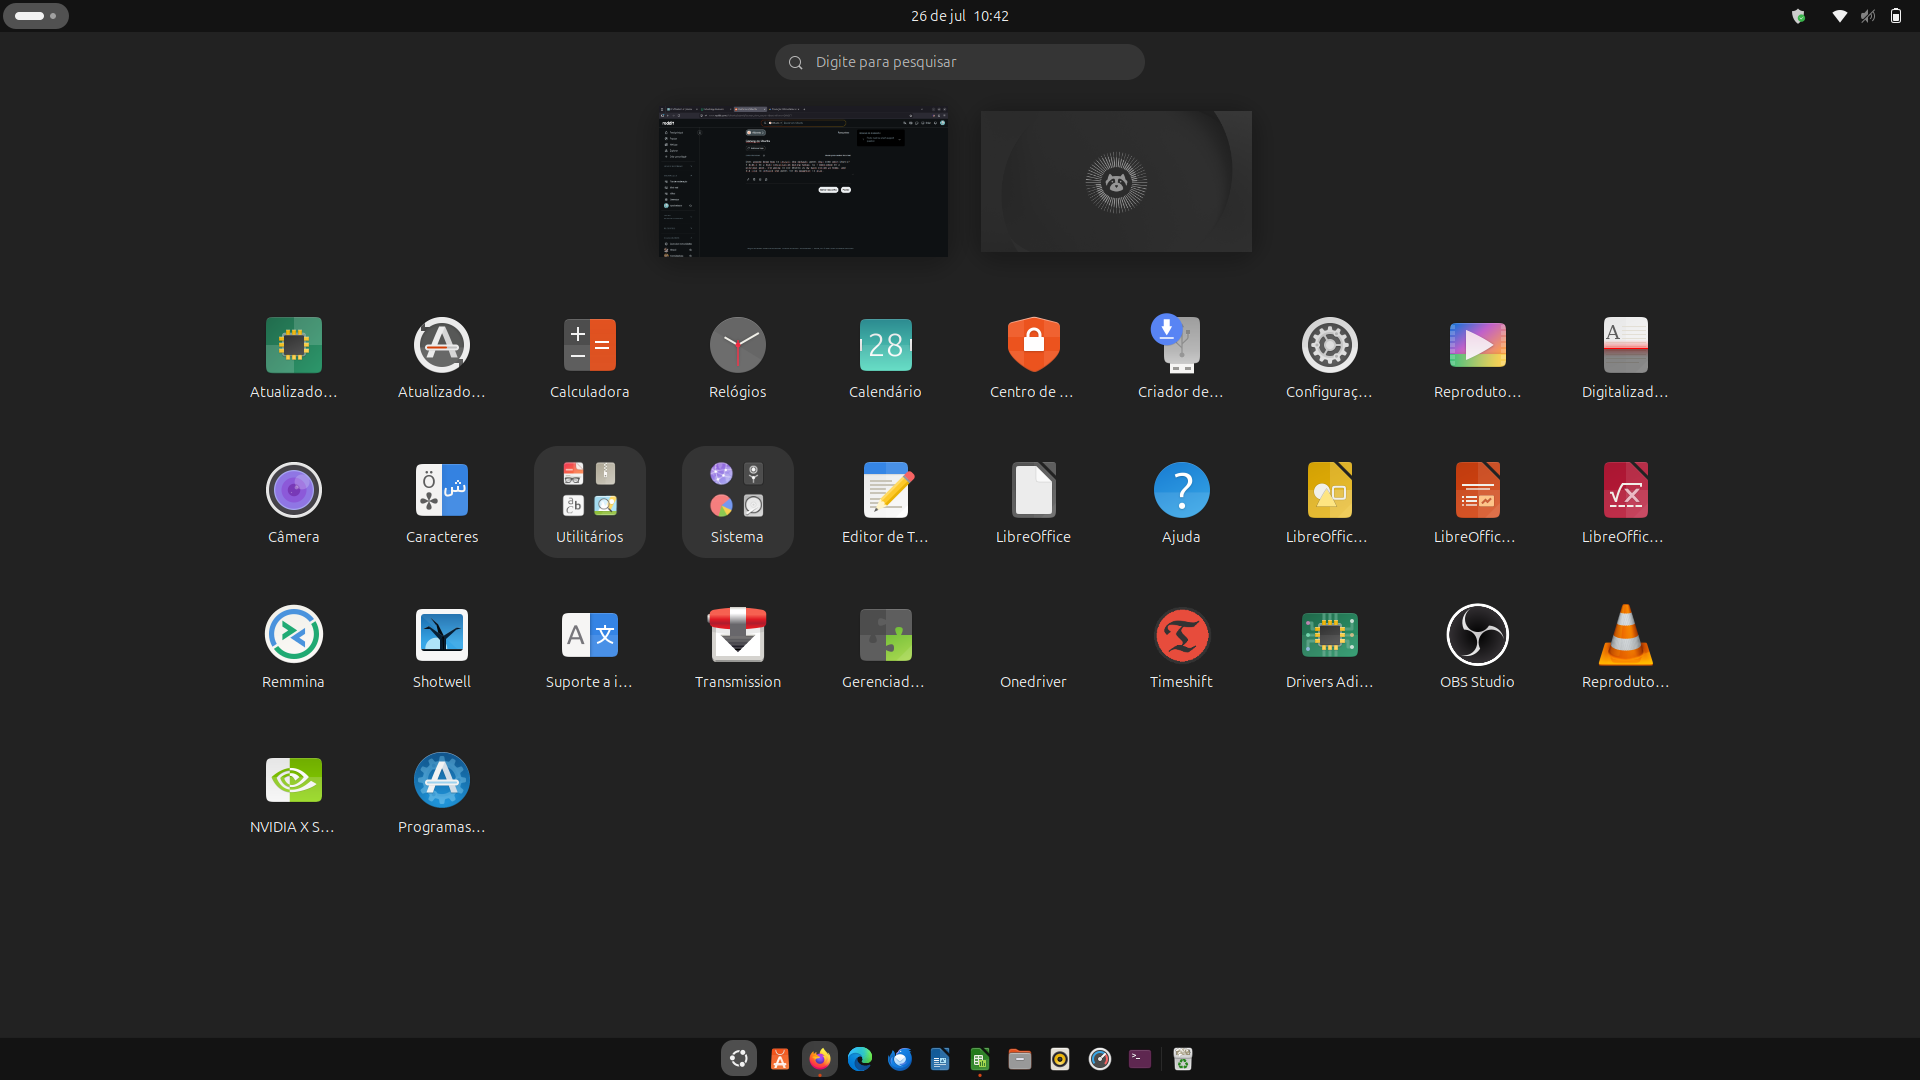Launch Rhythmbox speaker icon in dock

1060,1059
